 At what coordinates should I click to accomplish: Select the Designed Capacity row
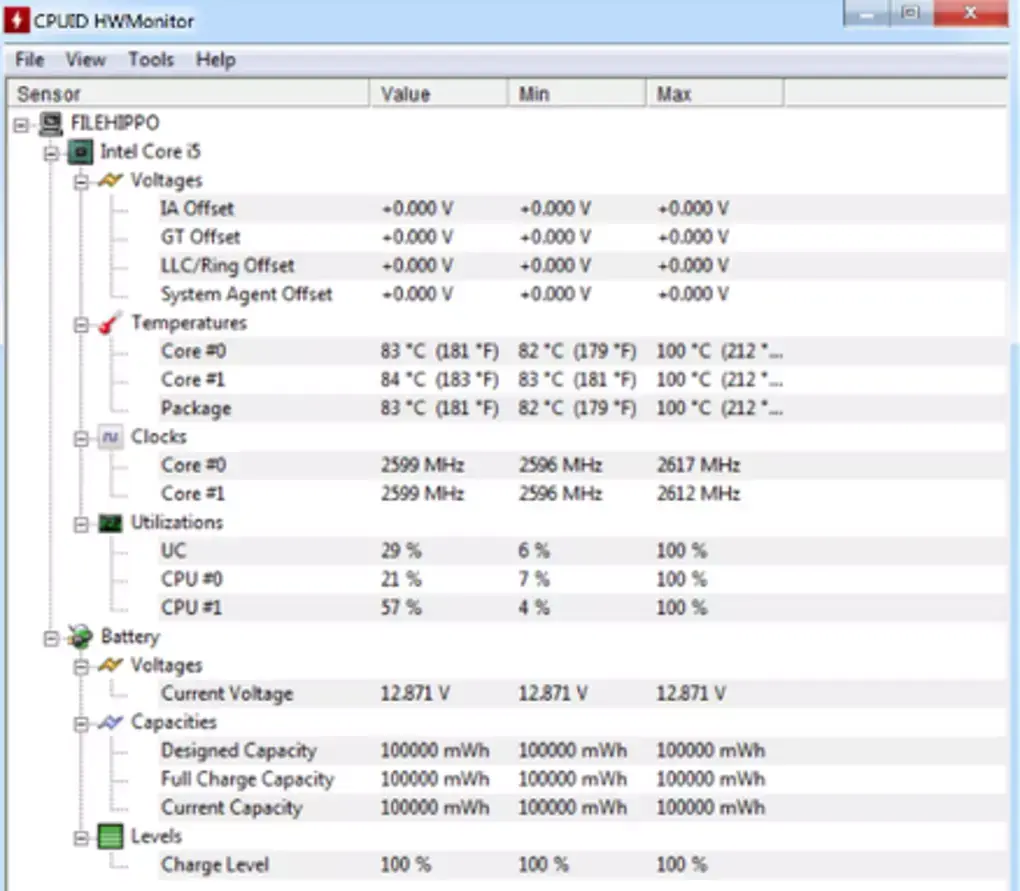pyautogui.click(x=582, y=751)
